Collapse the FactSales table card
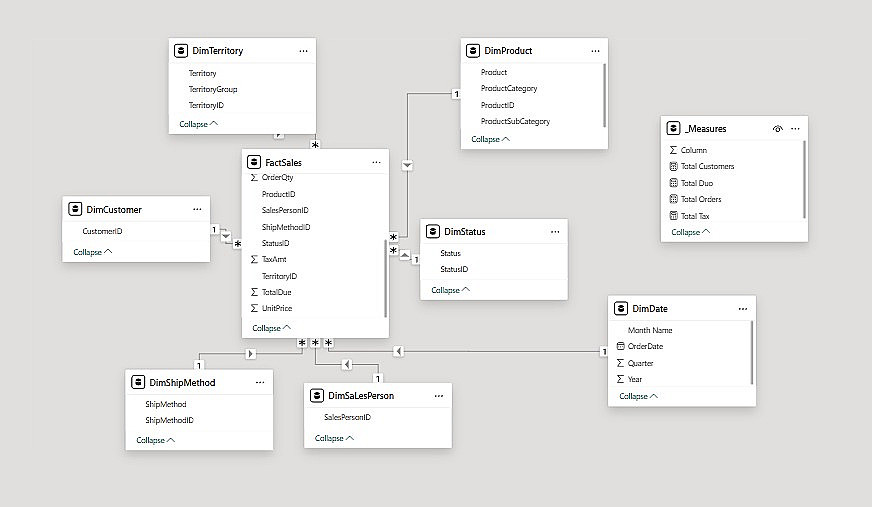The image size is (872, 507). tap(271, 328)
